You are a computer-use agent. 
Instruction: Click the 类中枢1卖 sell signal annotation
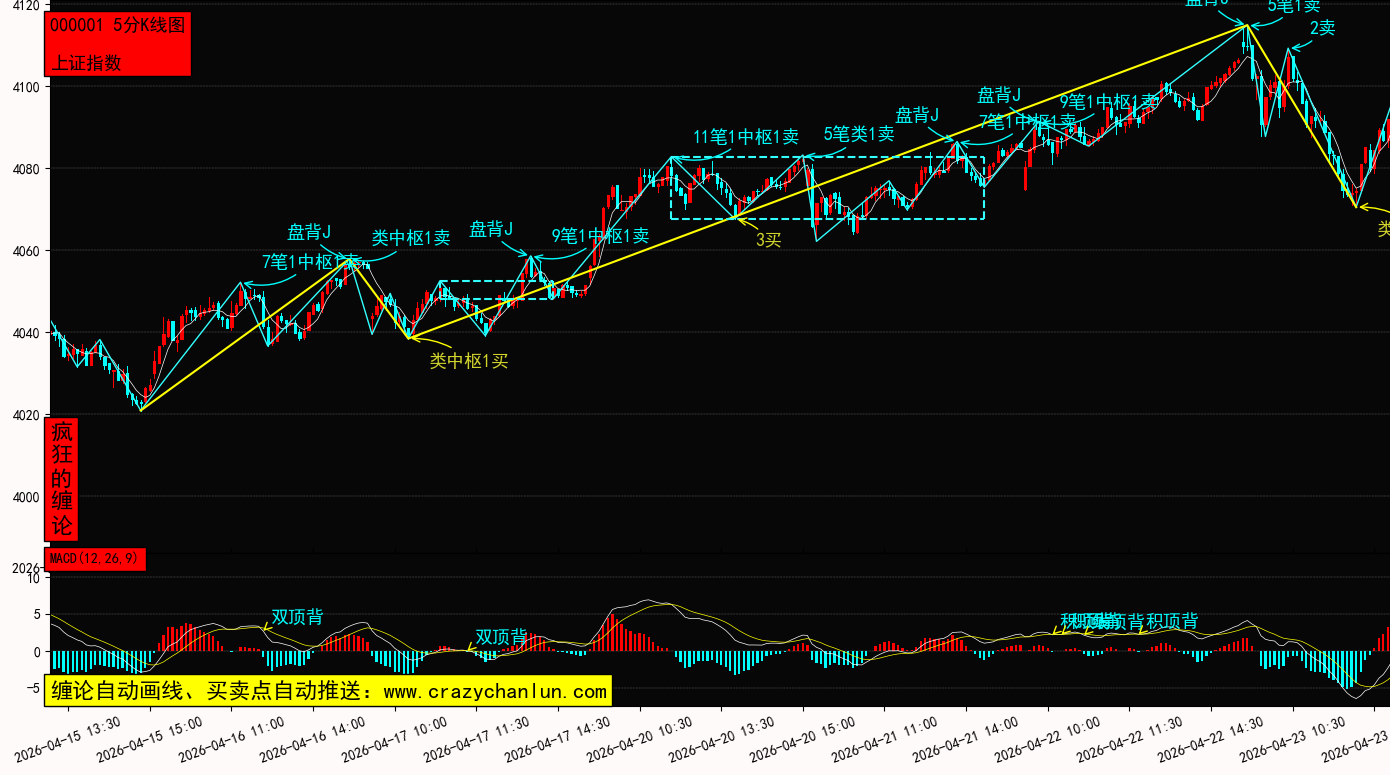[411, 238]
